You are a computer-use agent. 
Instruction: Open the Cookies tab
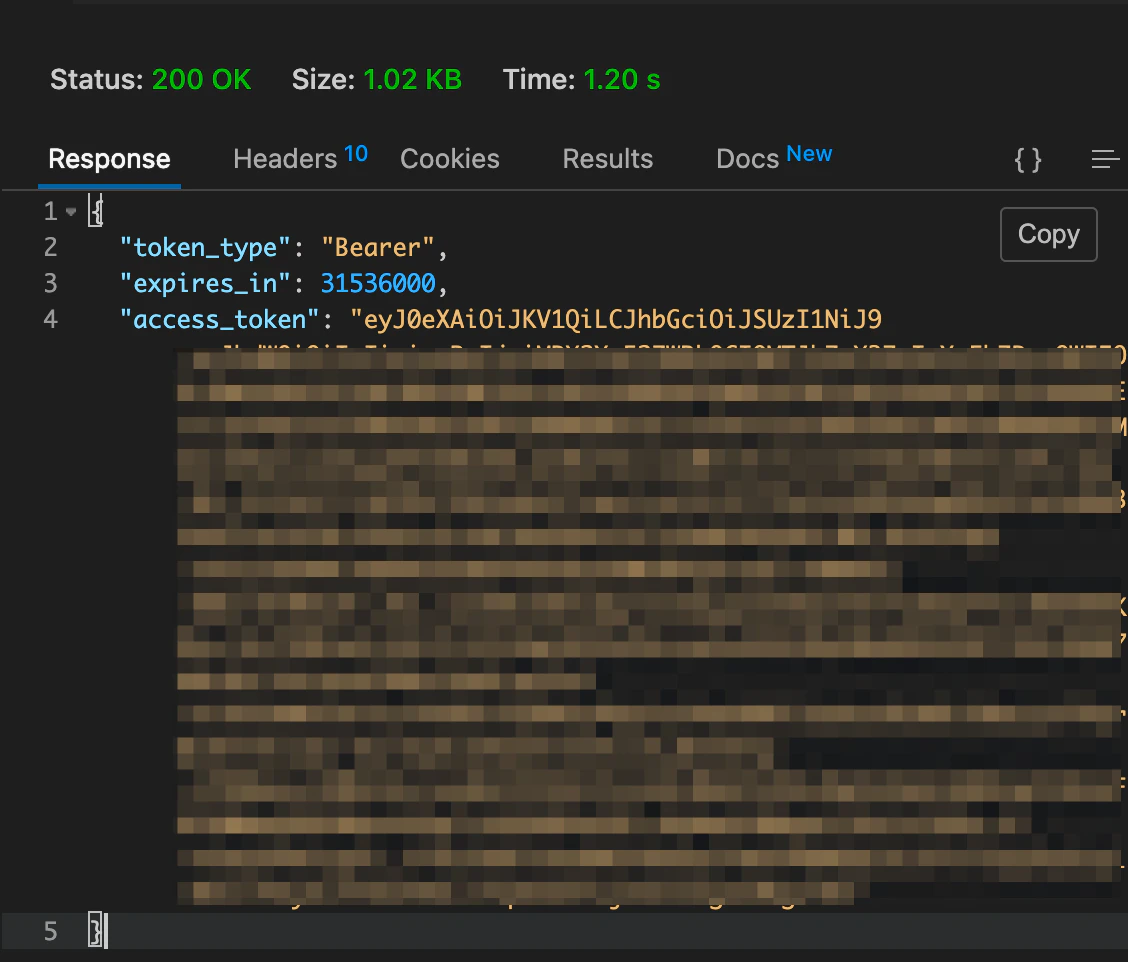450,159
